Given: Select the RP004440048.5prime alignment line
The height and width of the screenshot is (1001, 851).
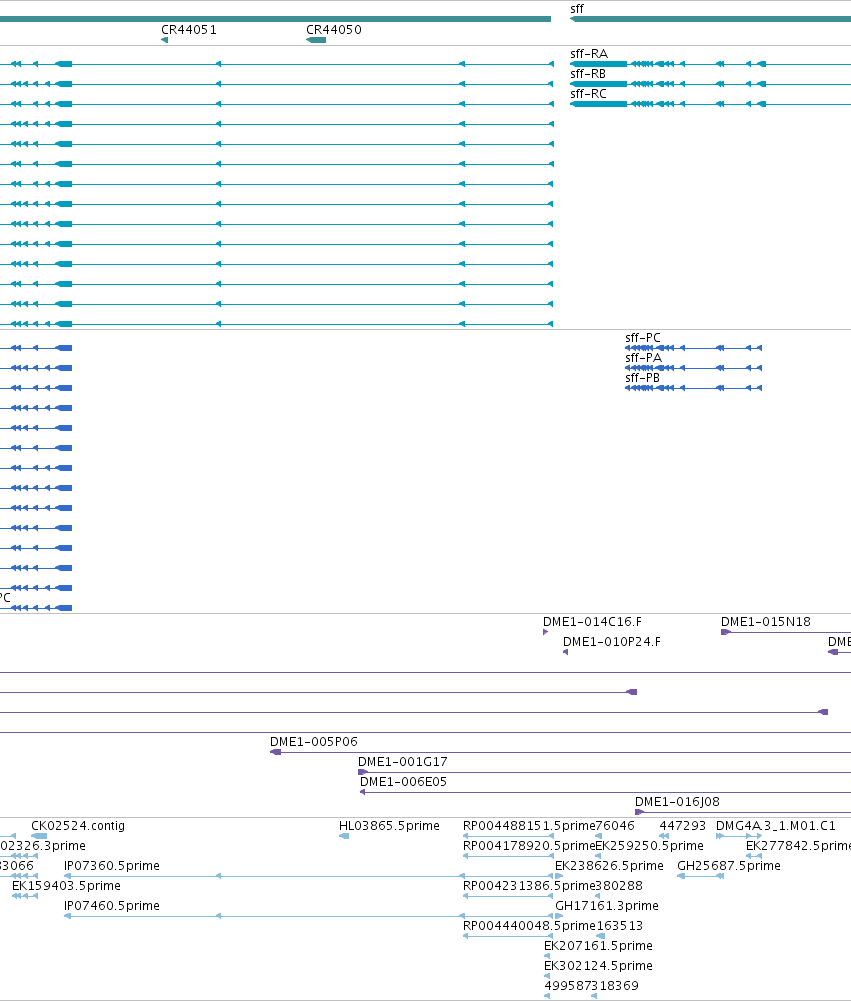Looking at the screenshot, I should [508, 937].
